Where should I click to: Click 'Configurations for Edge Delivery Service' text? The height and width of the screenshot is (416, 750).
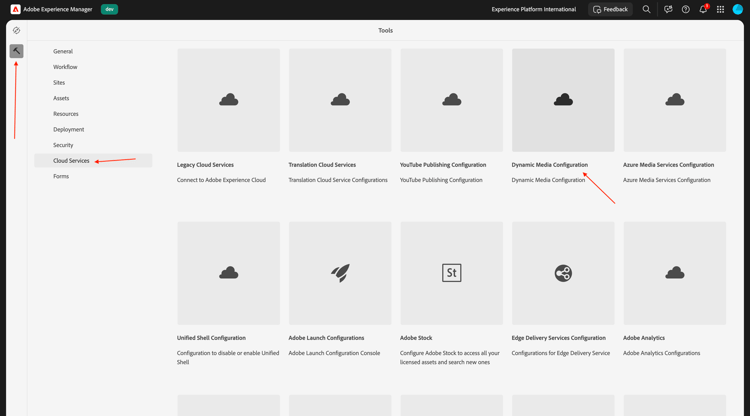(x=561, y=353)
